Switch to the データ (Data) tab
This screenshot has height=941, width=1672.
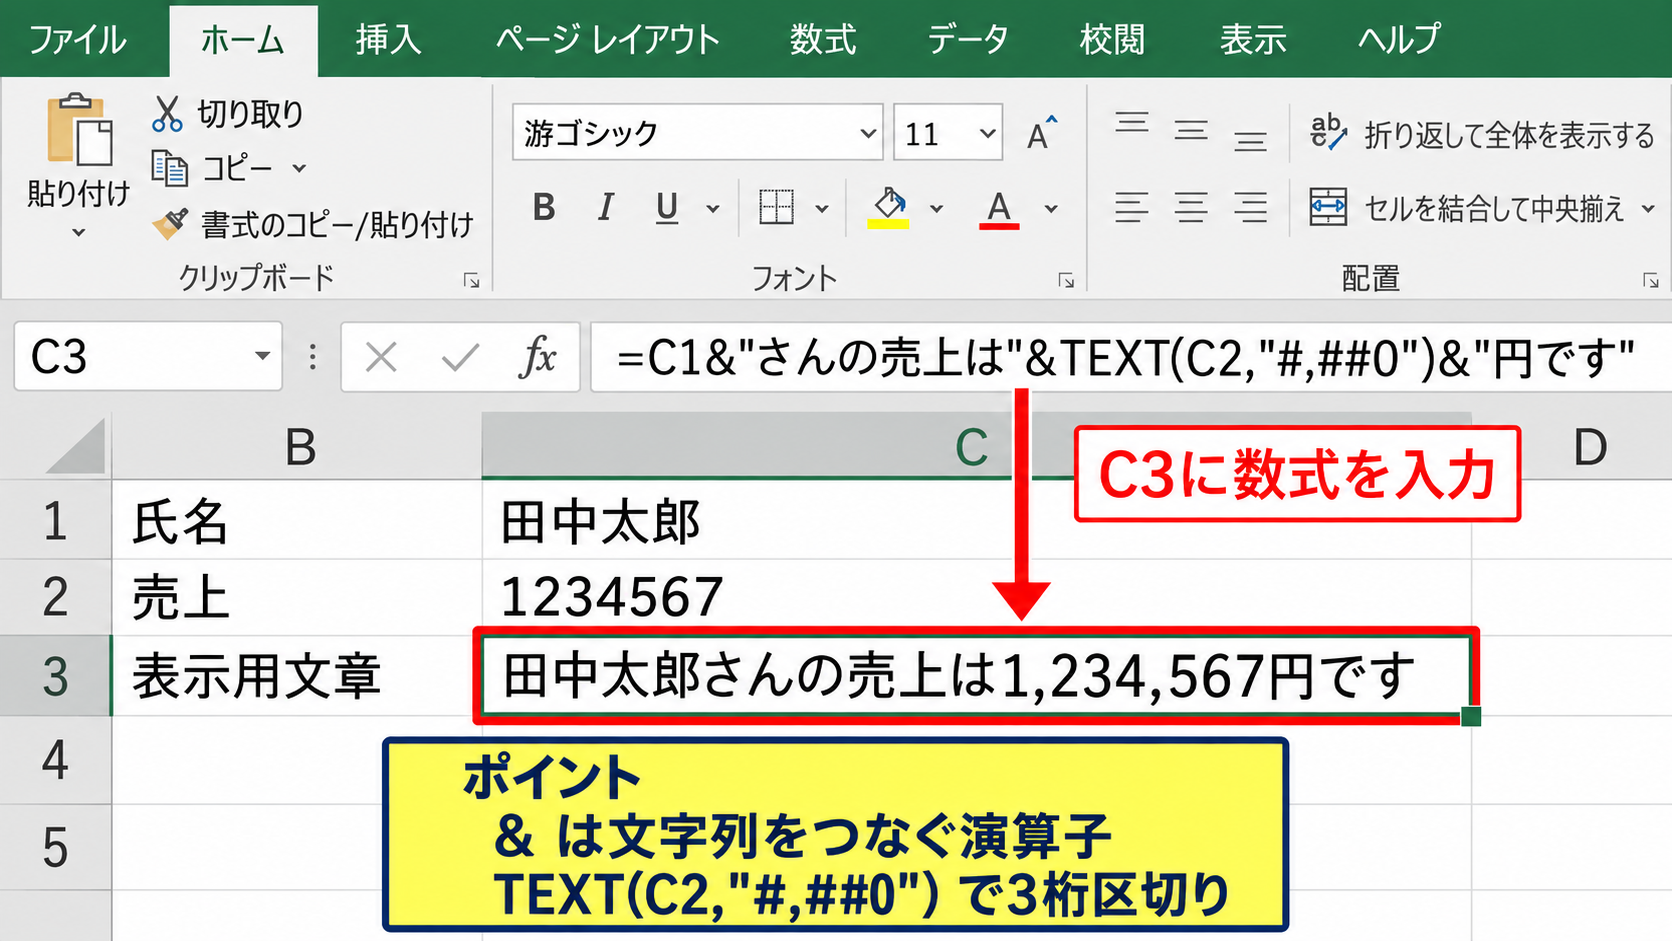tap(967, 40)
